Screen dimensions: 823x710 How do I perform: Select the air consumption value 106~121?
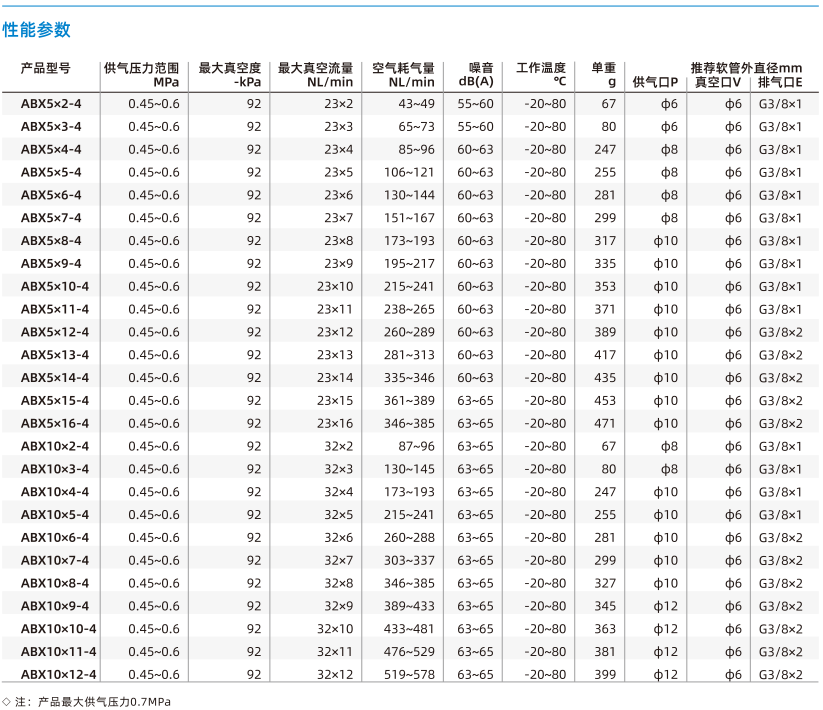click(x=409, y=172)
